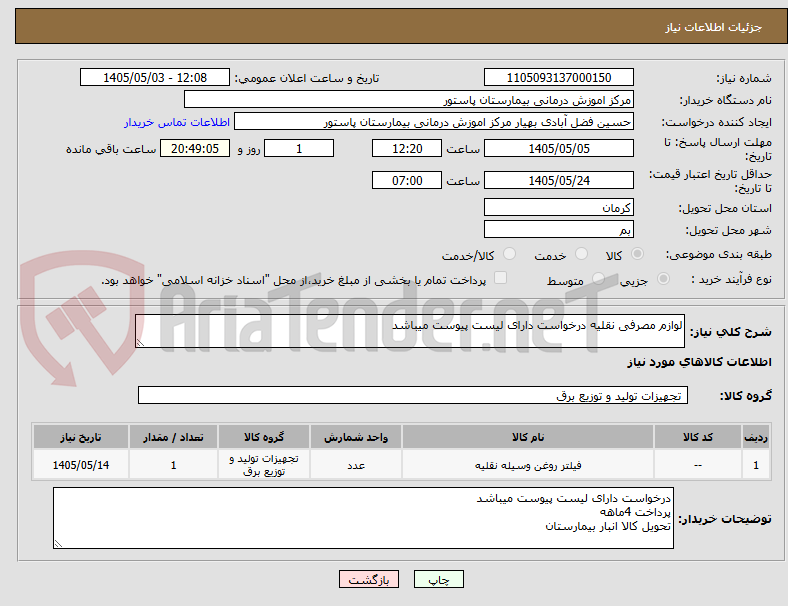Click the goods group field تجهیزات تولید و توزیع برق
This screenshot has width=788, height=606.
pyautogui.click(x=413, y=395)
